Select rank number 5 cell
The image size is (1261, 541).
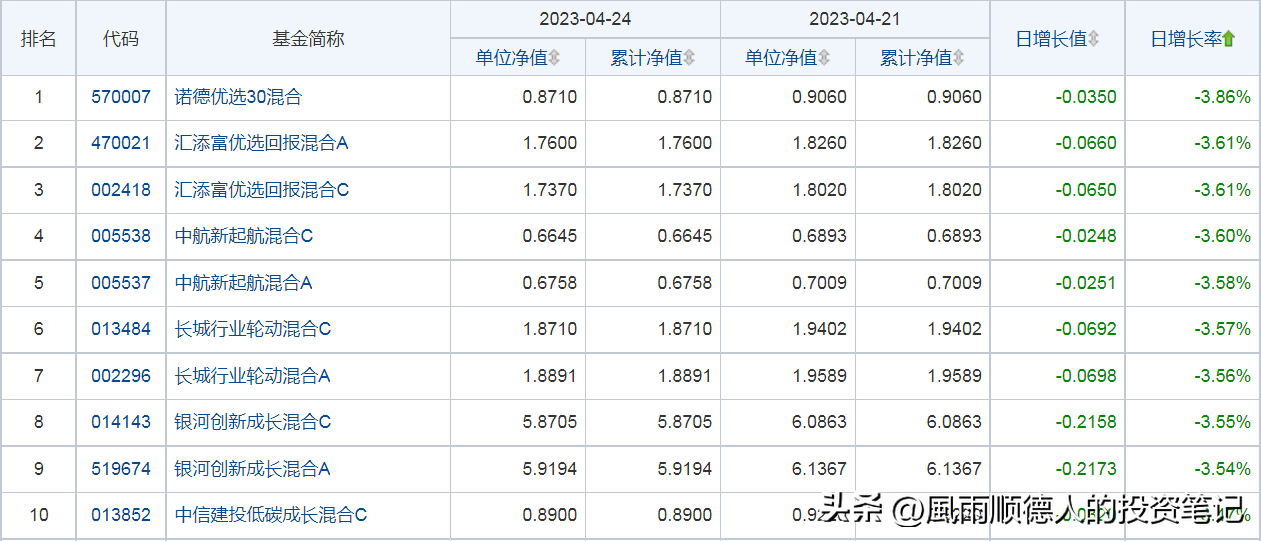[39, 283]
